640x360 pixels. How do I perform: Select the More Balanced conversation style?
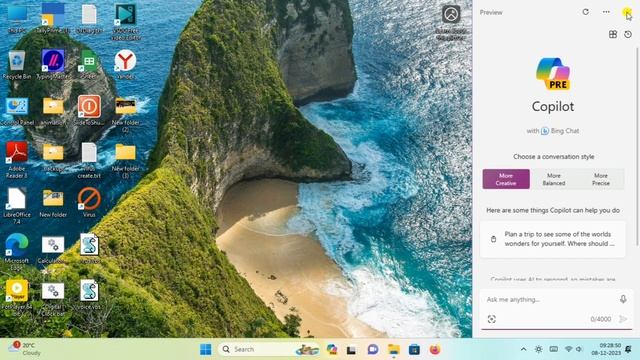(x=553, y=179)
